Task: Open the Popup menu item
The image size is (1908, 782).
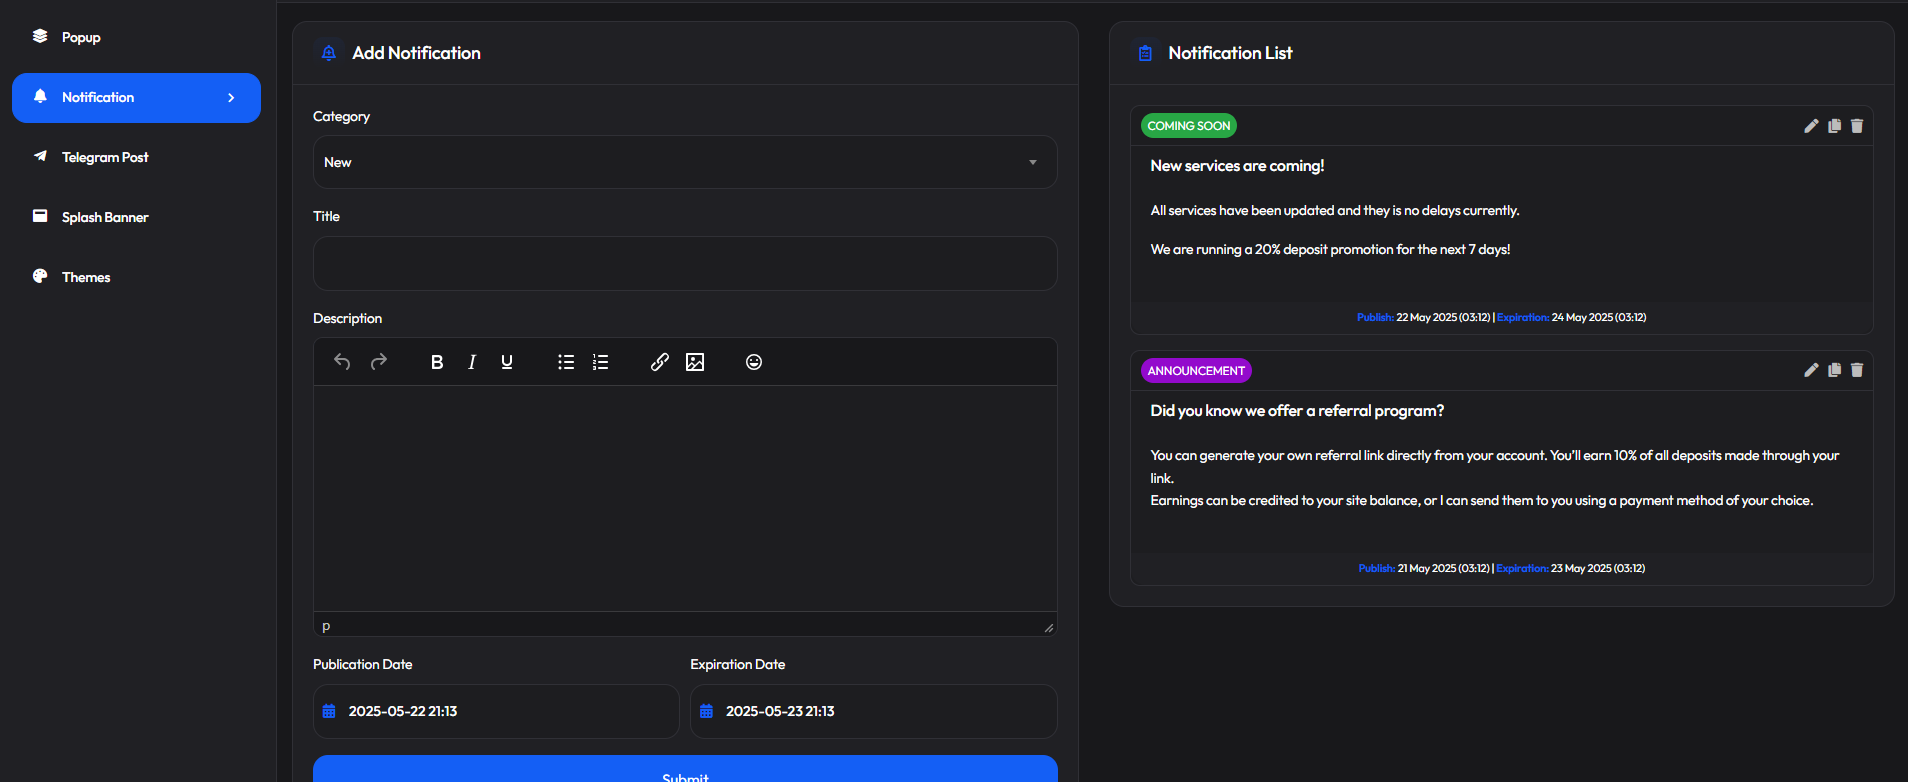Action: (136, 37)
